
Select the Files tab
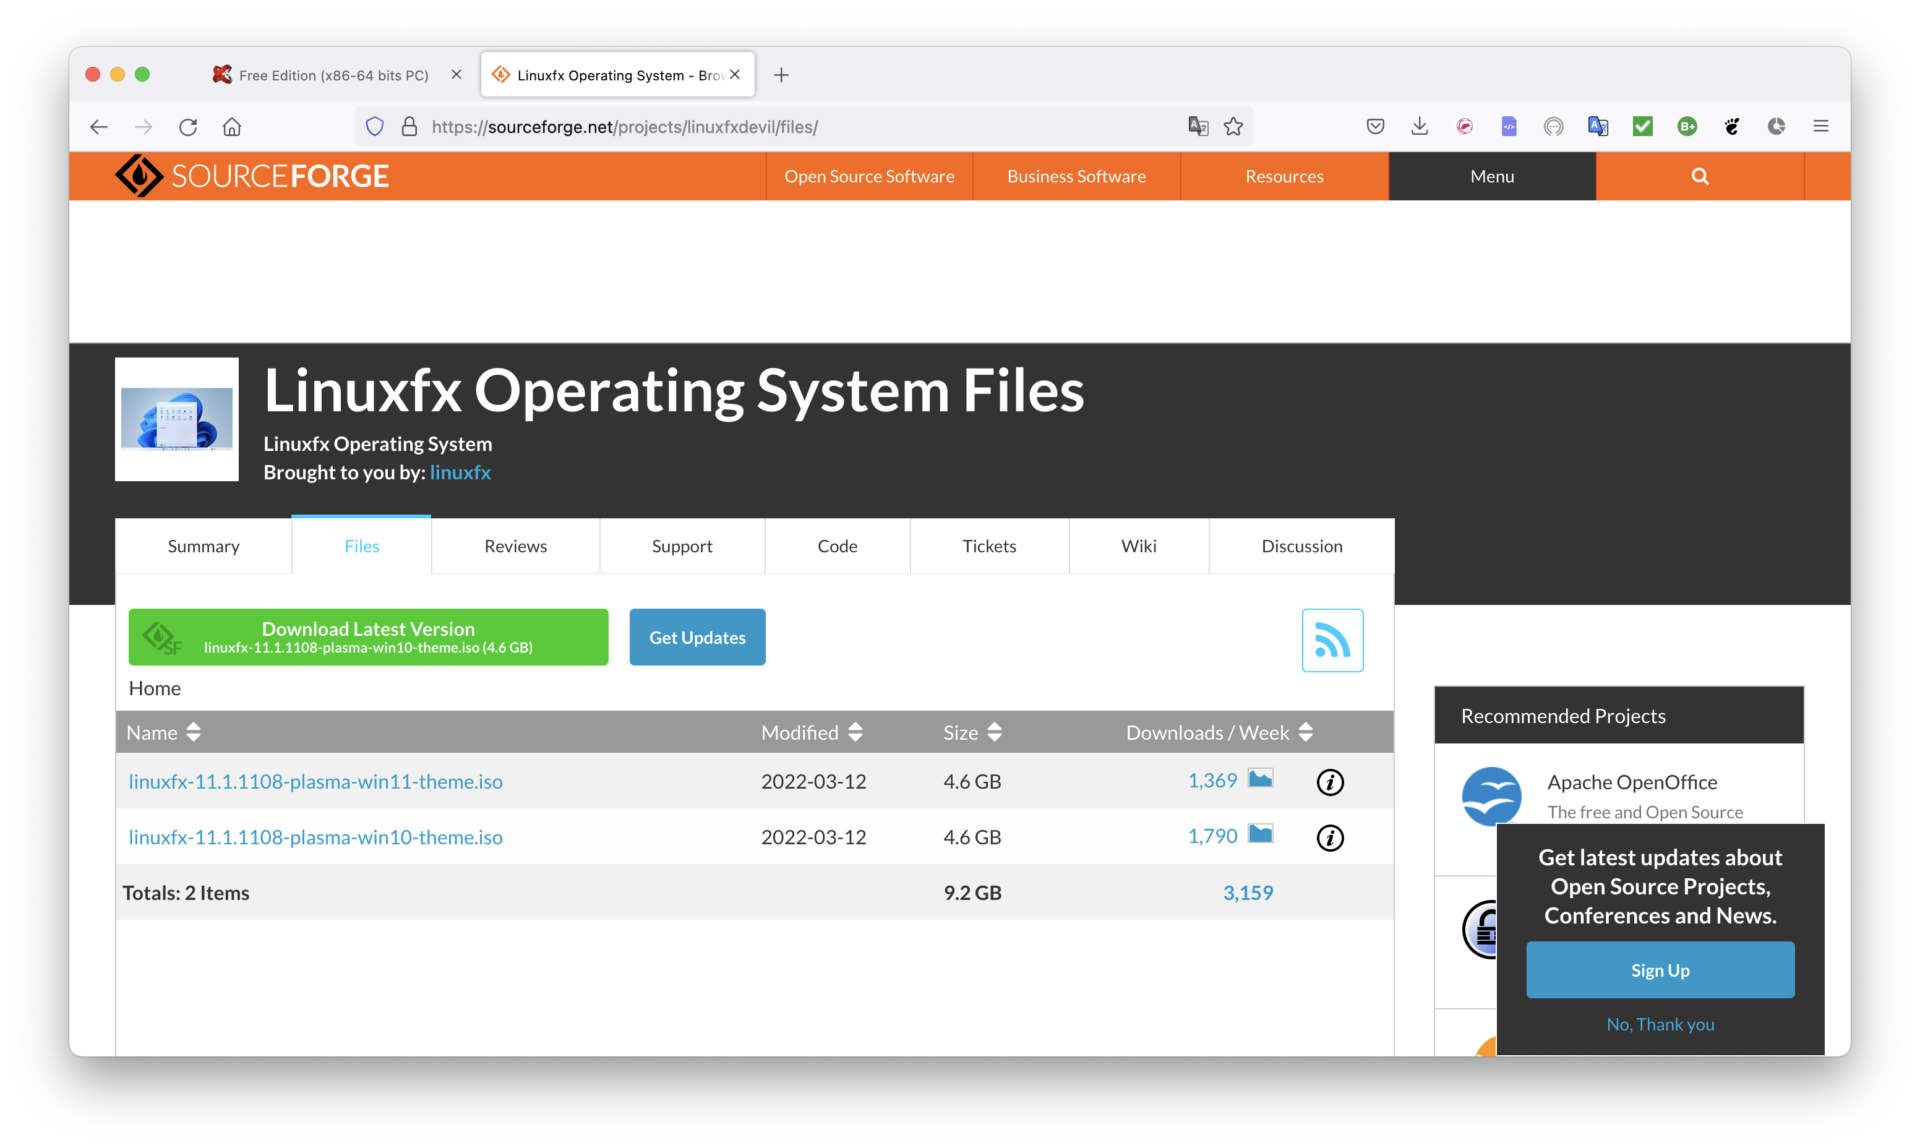362,546
